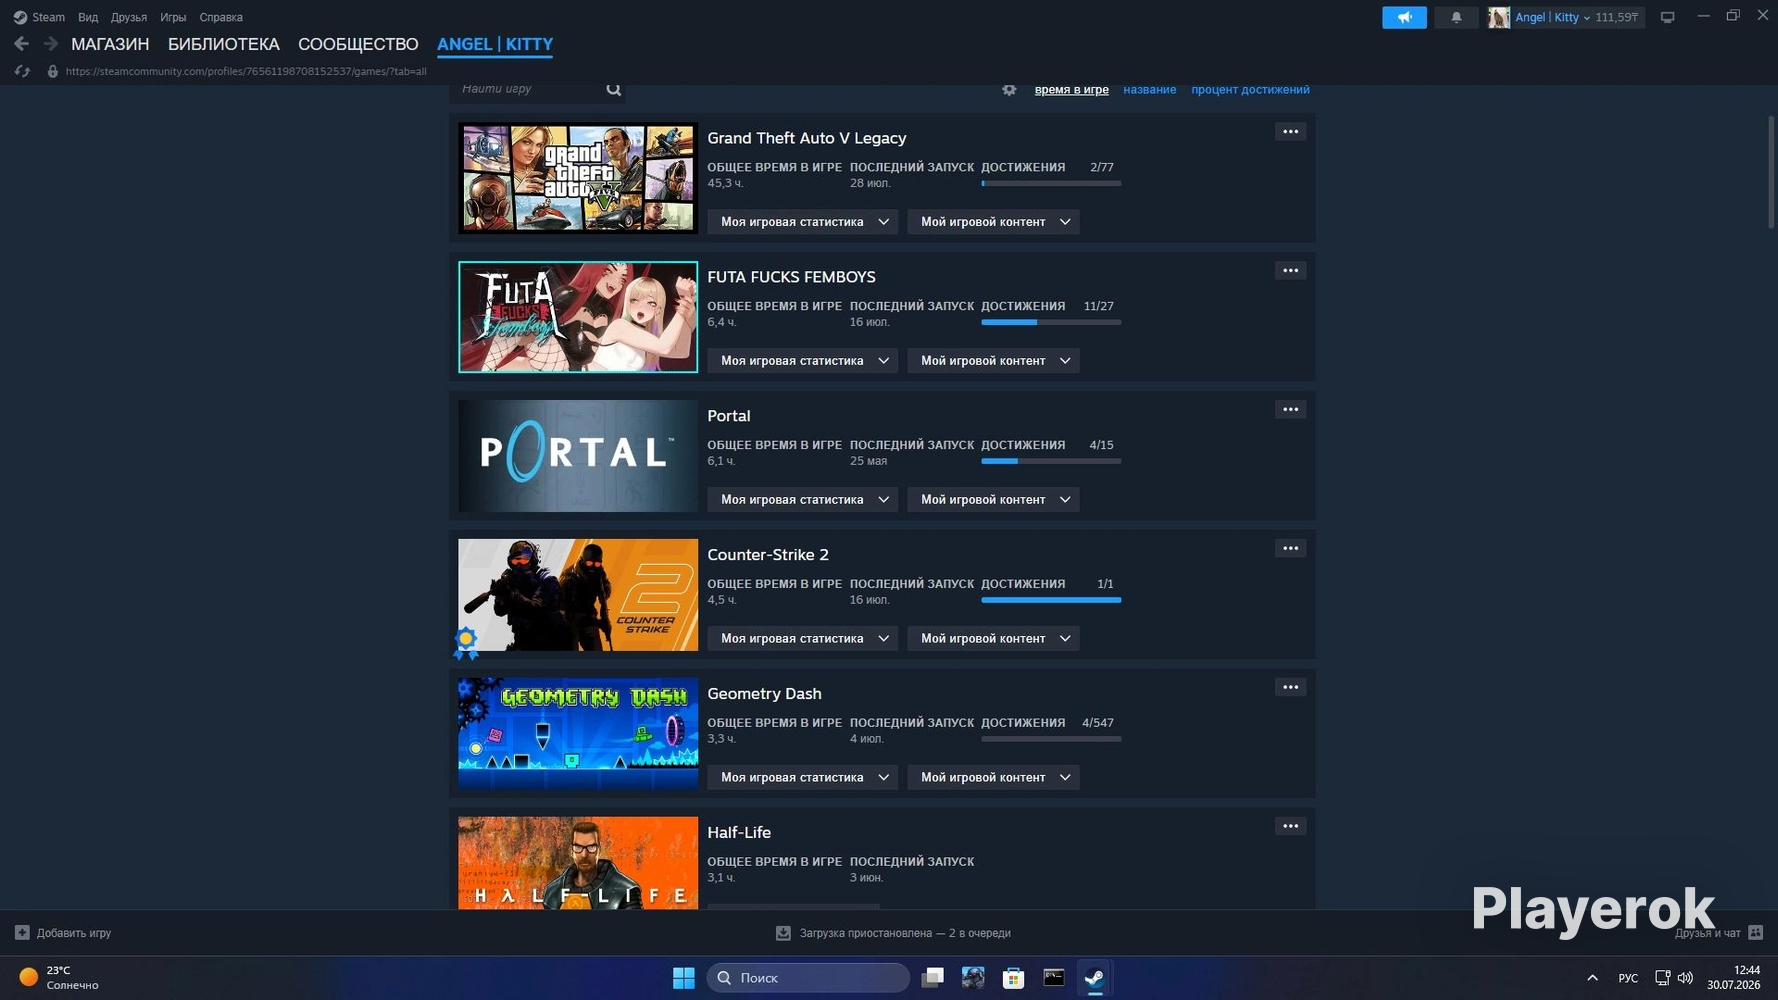Reload the page with refresh icon
The image size is (1778, 1000).
pyautogui.click(x=22, y=71)
